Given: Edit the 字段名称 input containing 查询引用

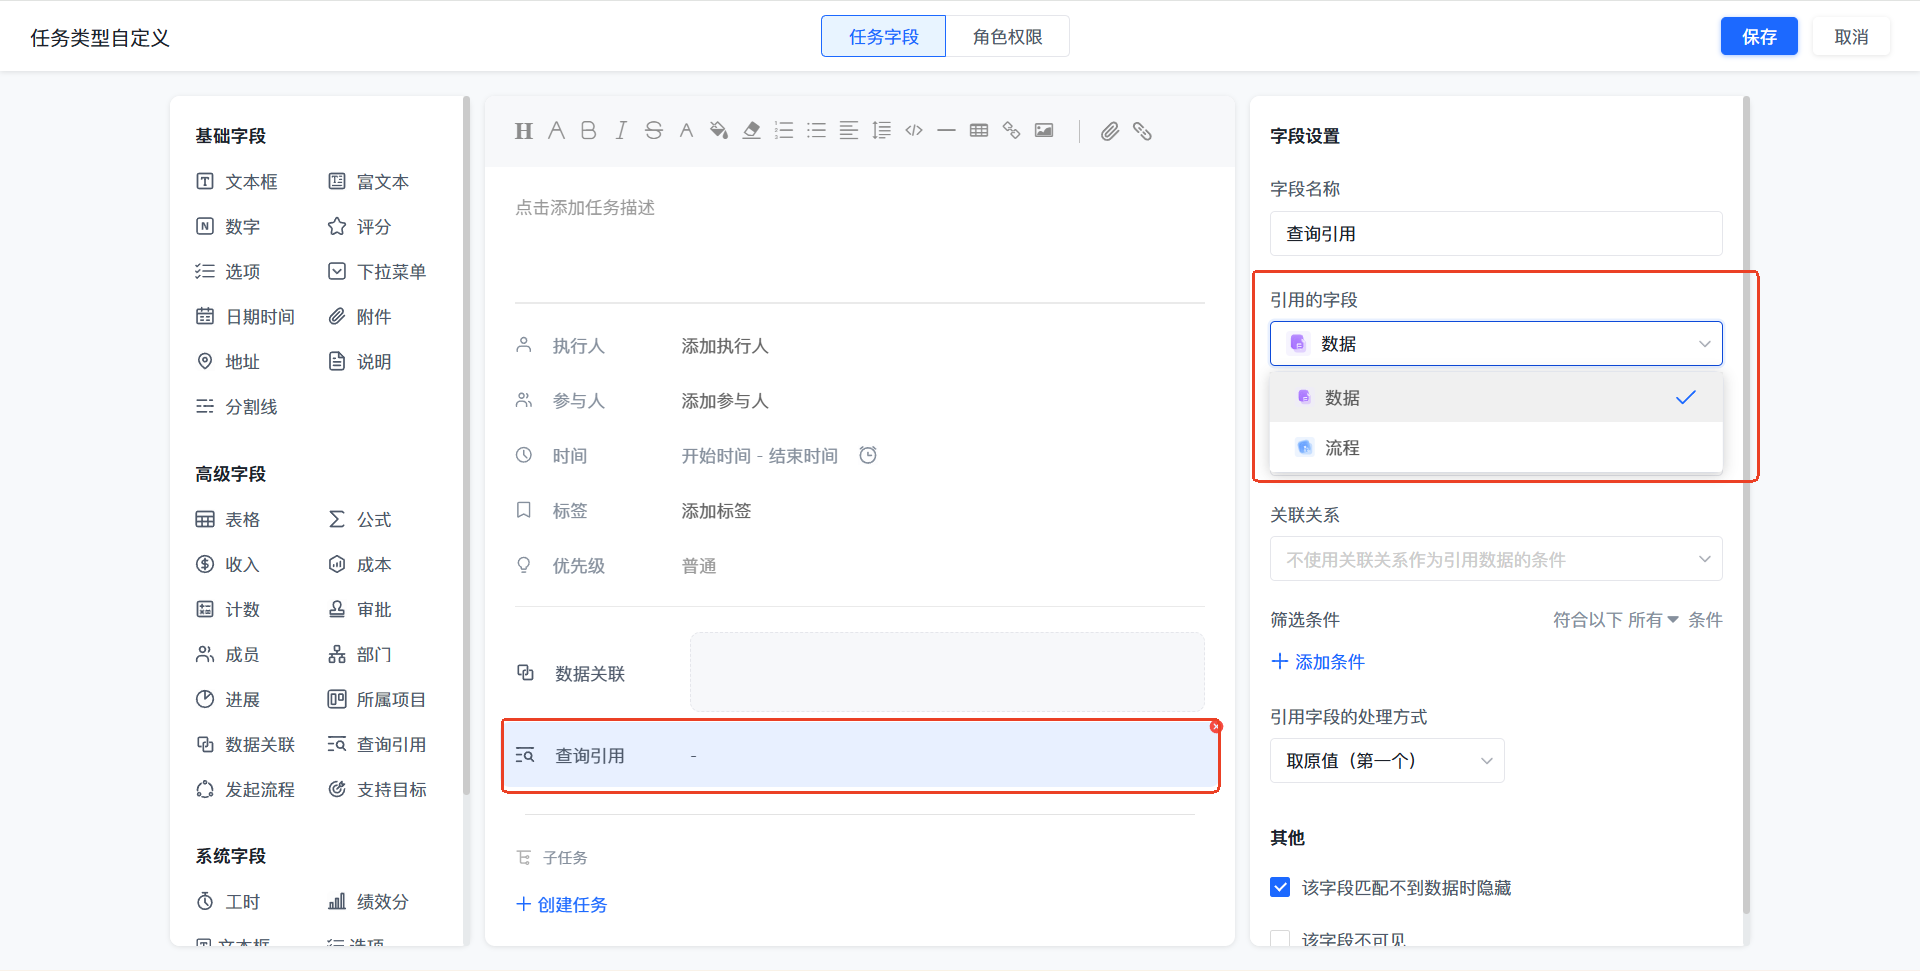Looking at the screenshot, I should click(x=1496, y=233).
